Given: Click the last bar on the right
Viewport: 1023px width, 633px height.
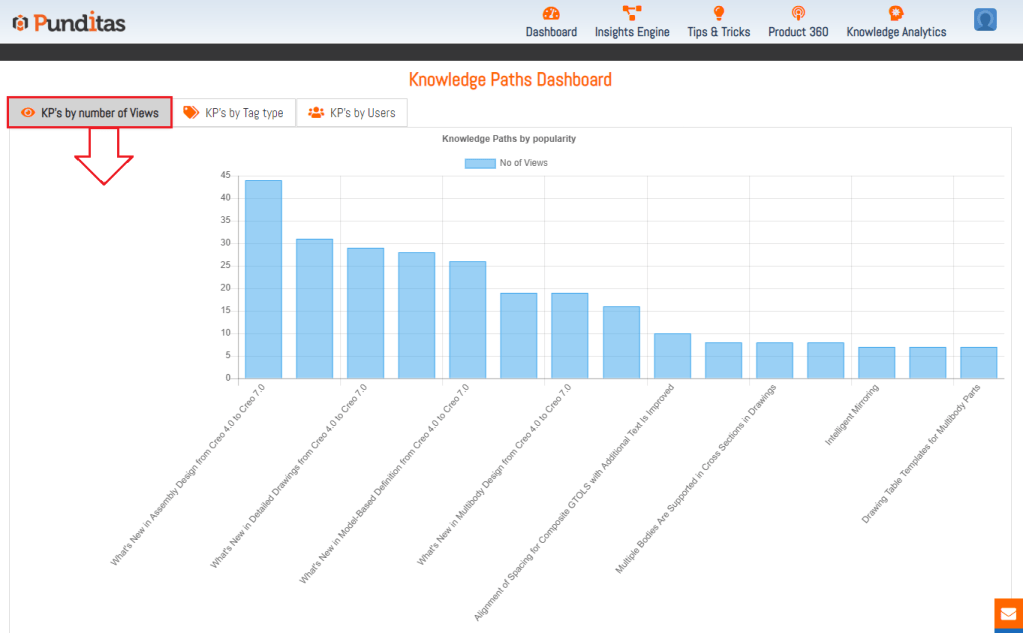Looking at the screenshot, I should (978, 363).
